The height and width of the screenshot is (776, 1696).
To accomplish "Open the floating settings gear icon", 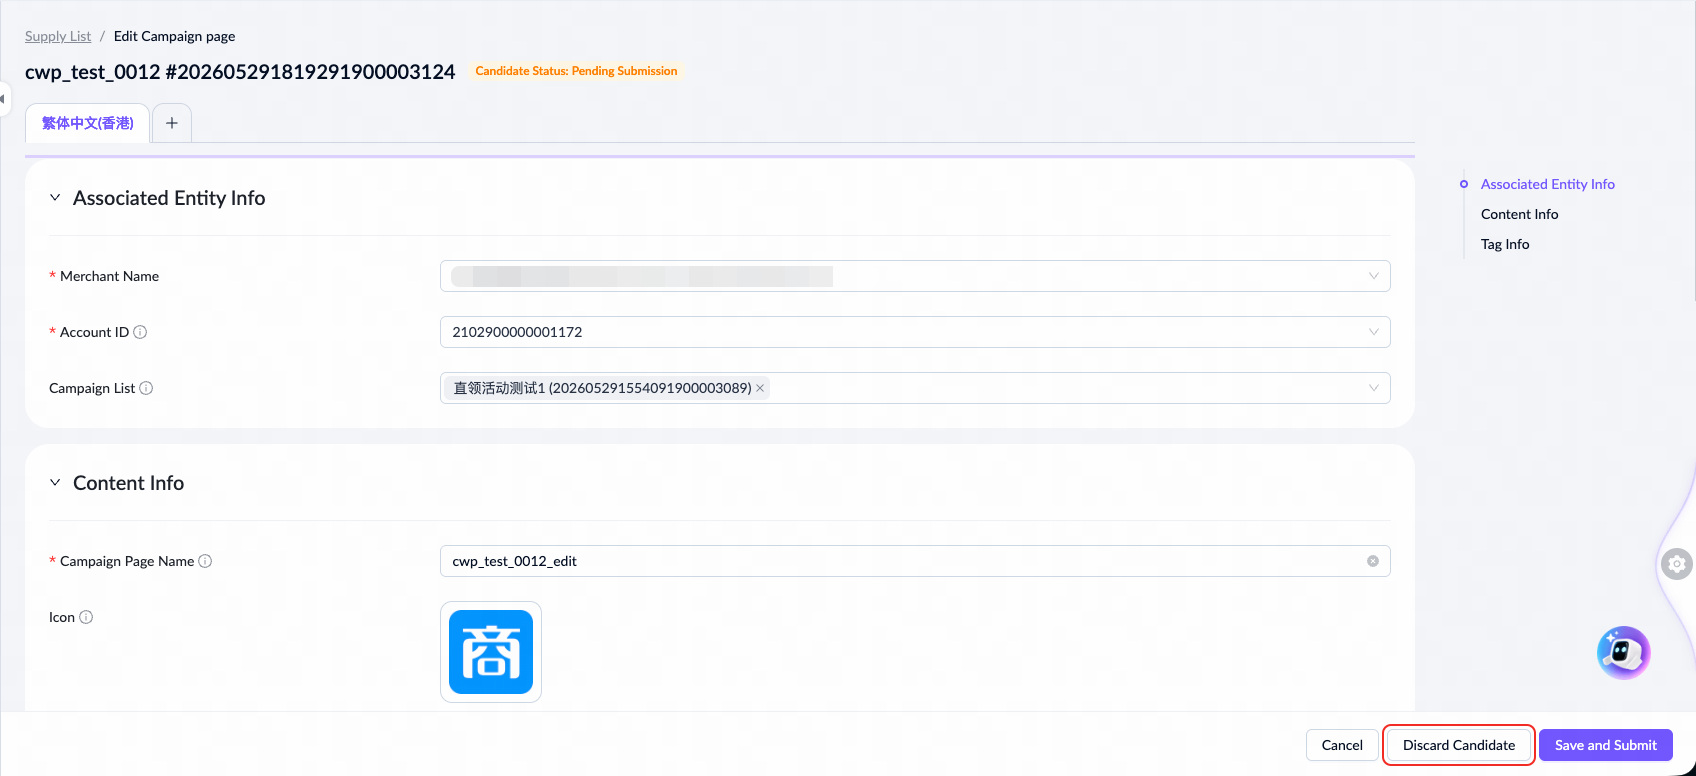I will (x=1677, y=564).
